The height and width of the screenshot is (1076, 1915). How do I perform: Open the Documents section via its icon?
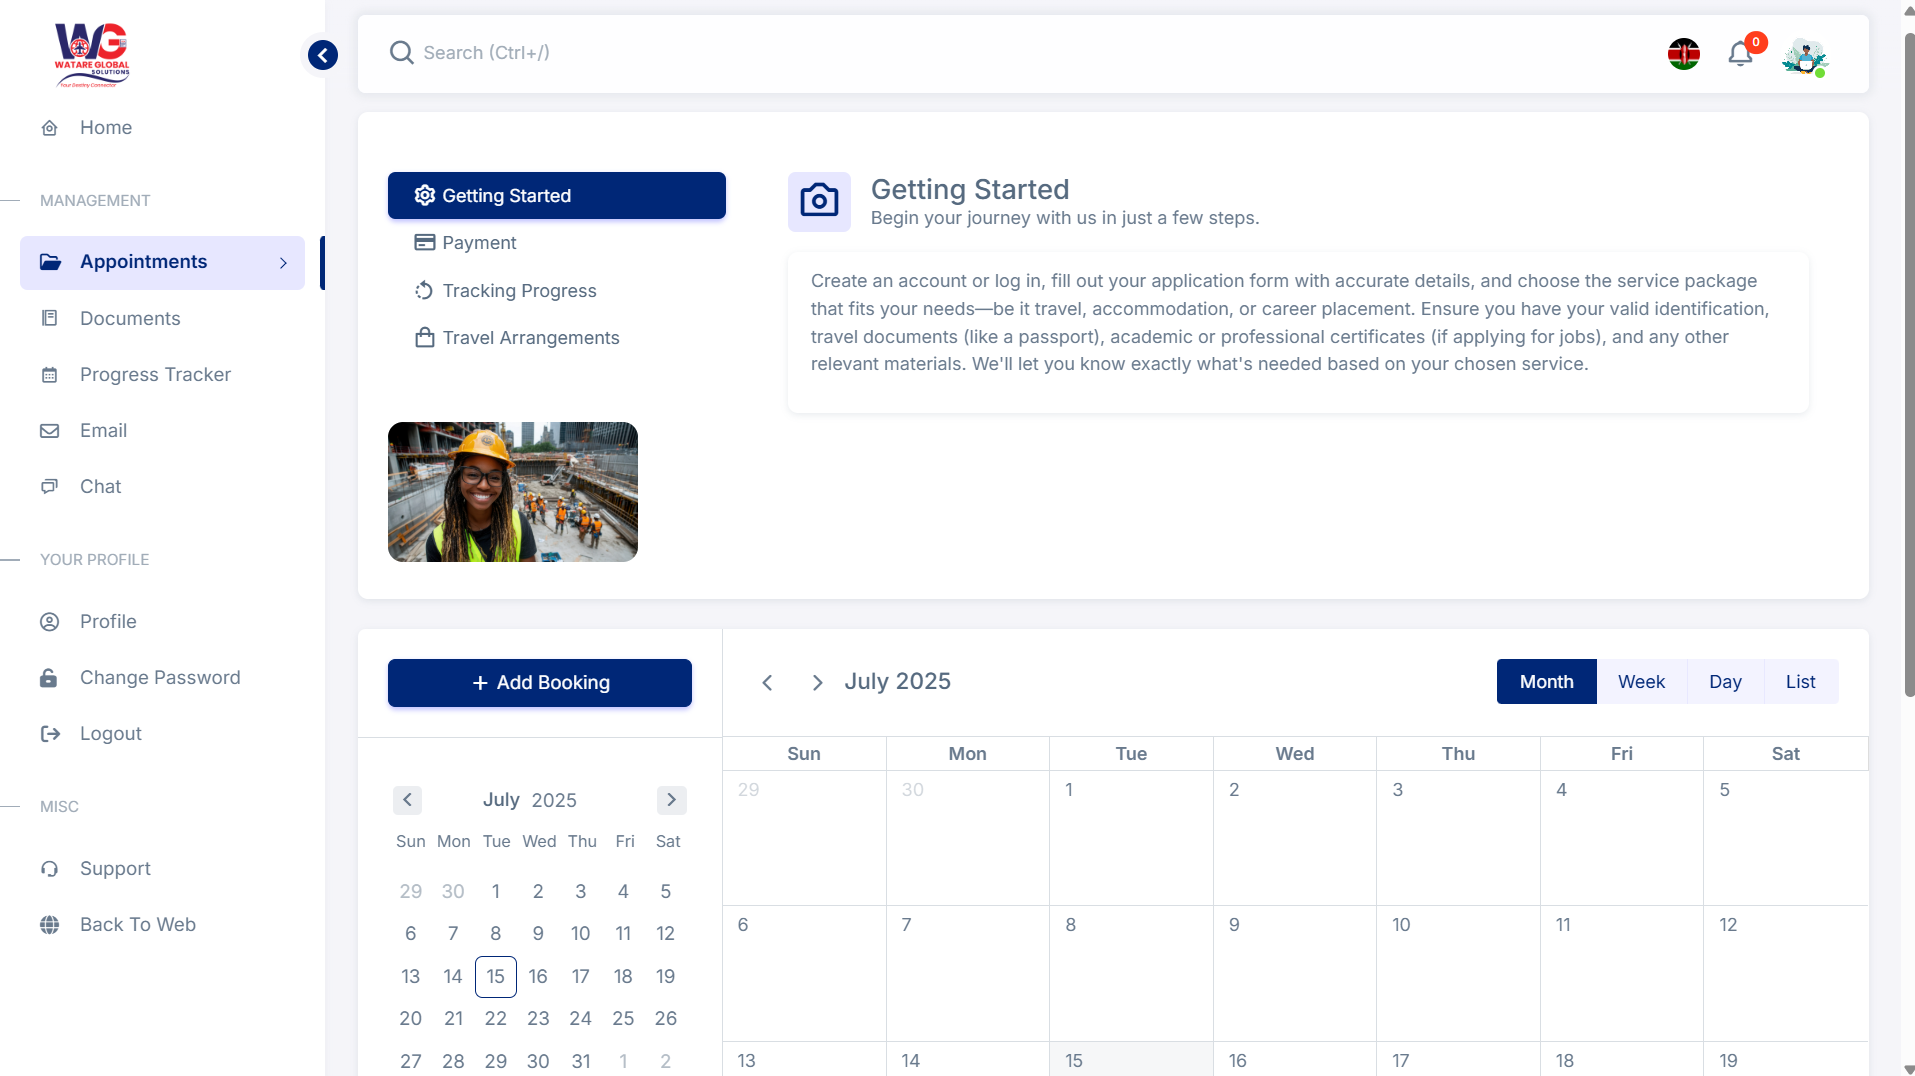(x=50, y=318)
